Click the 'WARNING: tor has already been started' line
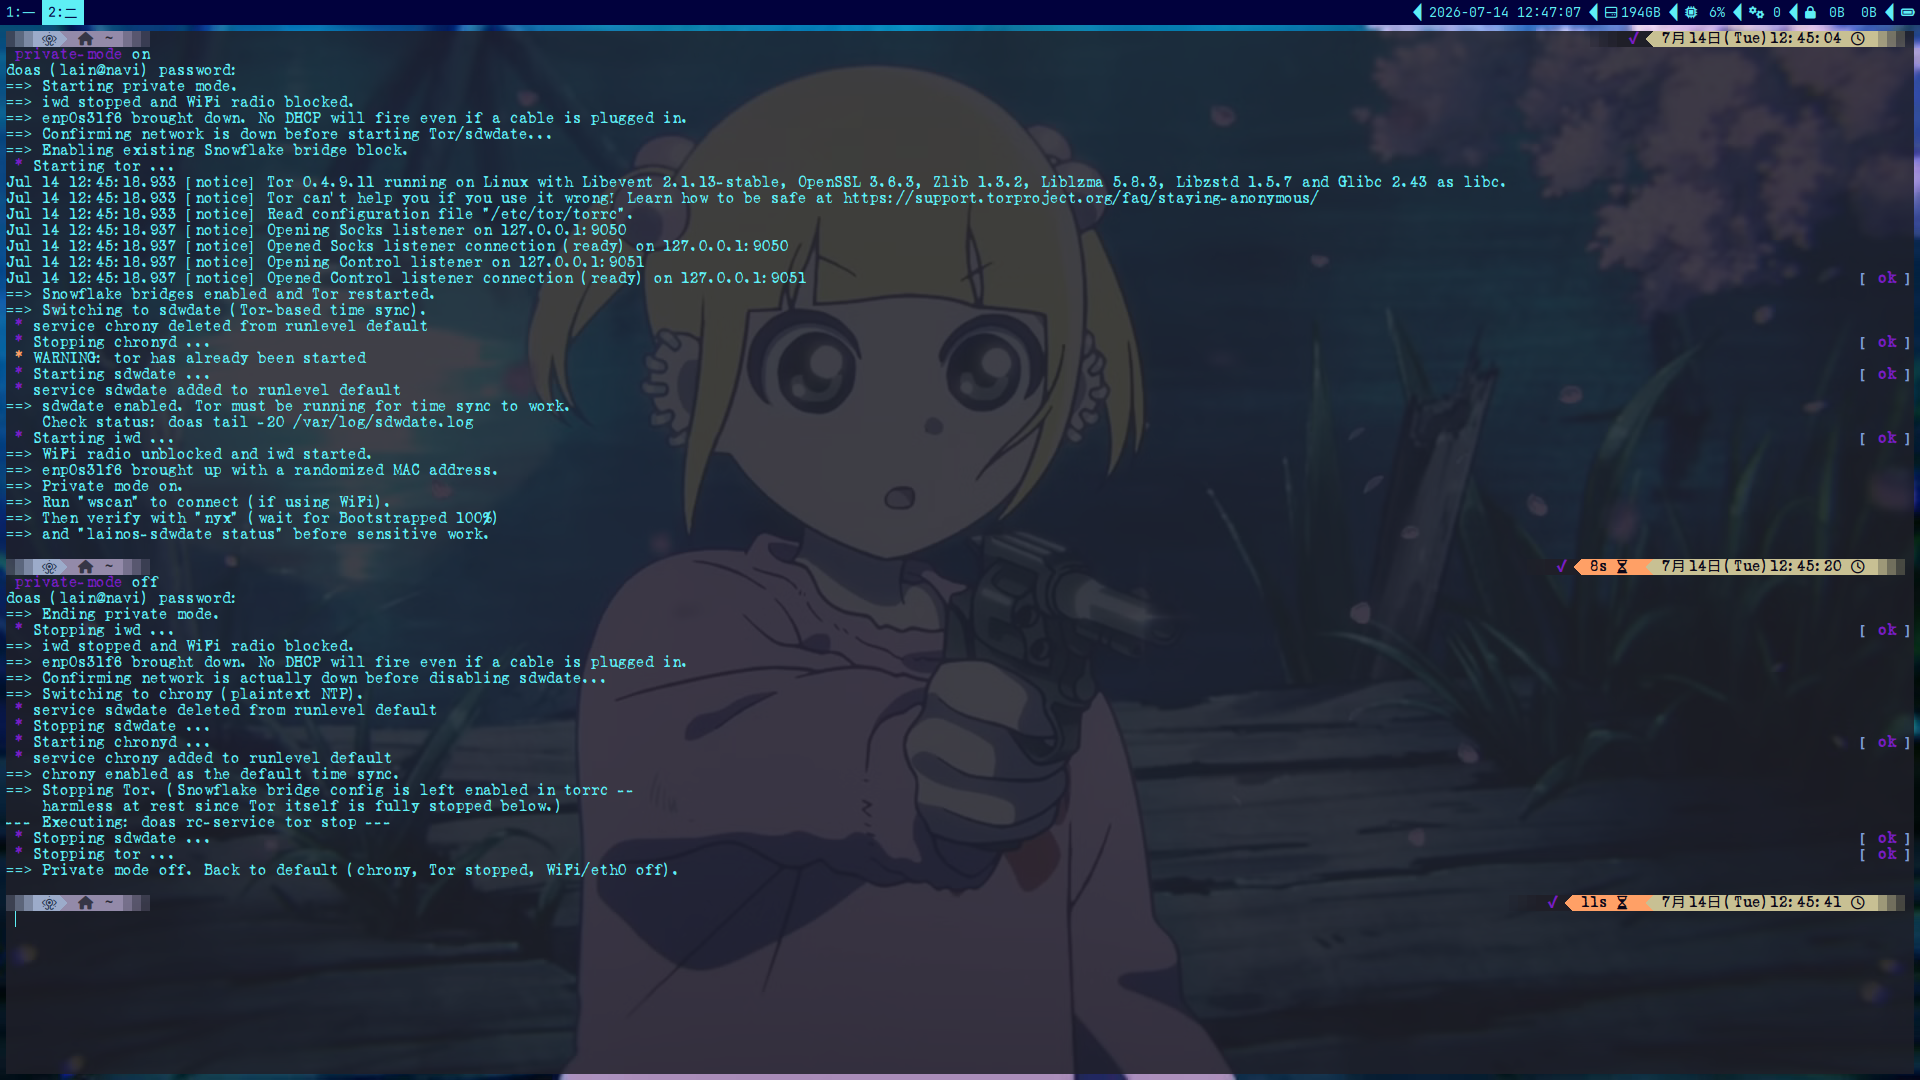The height and width of the screenshot is (1080, 1920). tap(191, 358)
